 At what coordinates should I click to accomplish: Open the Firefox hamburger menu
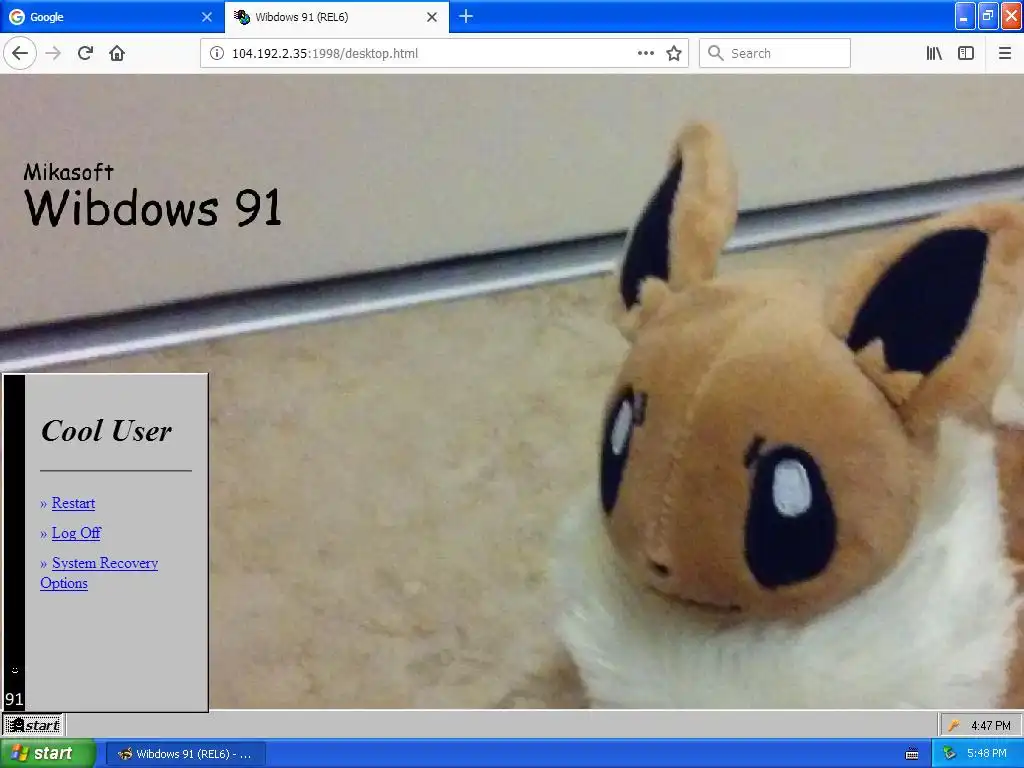click(x=1005, y=54)
